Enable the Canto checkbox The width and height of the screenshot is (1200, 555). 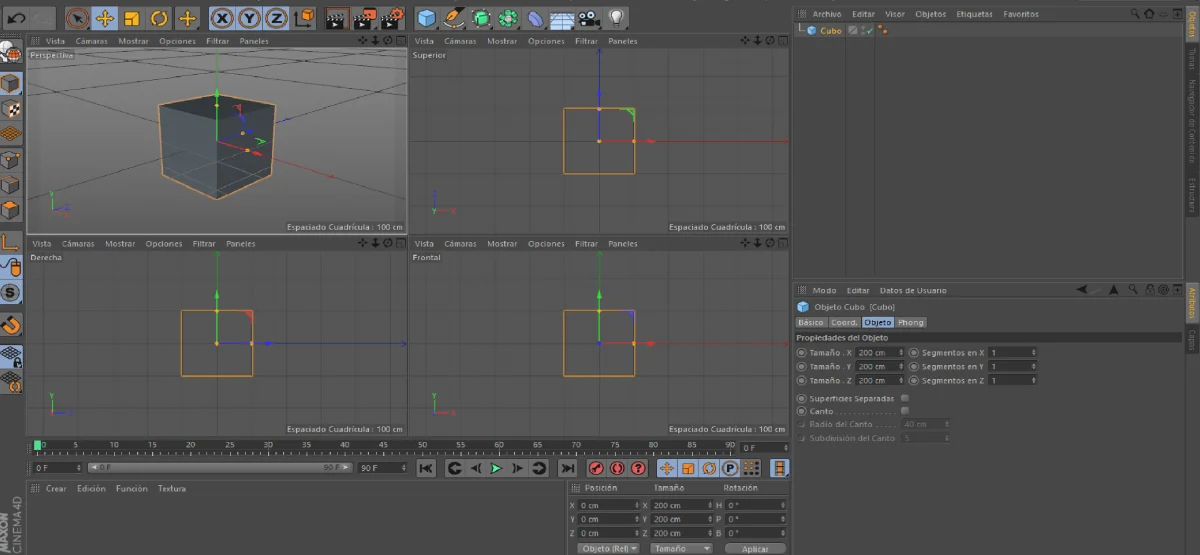[x=905, y=411]
